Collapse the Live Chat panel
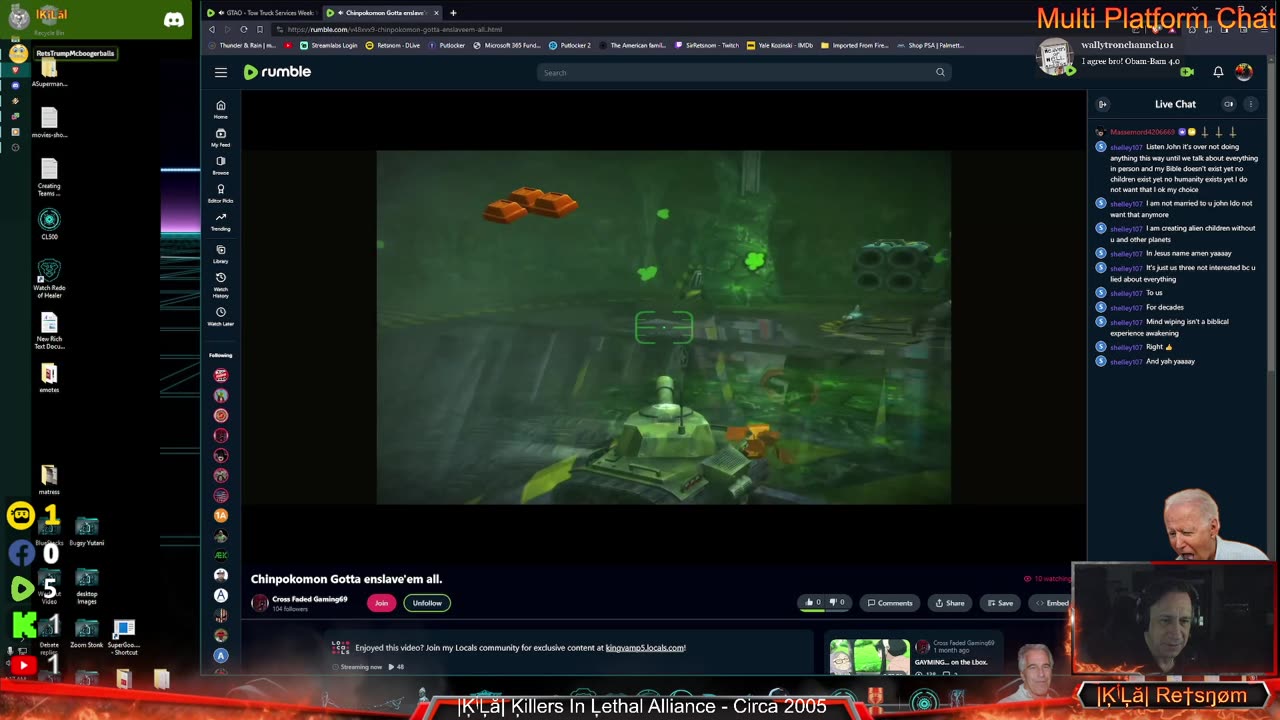The image size is (1280, 720). [x=1103, y=104]
